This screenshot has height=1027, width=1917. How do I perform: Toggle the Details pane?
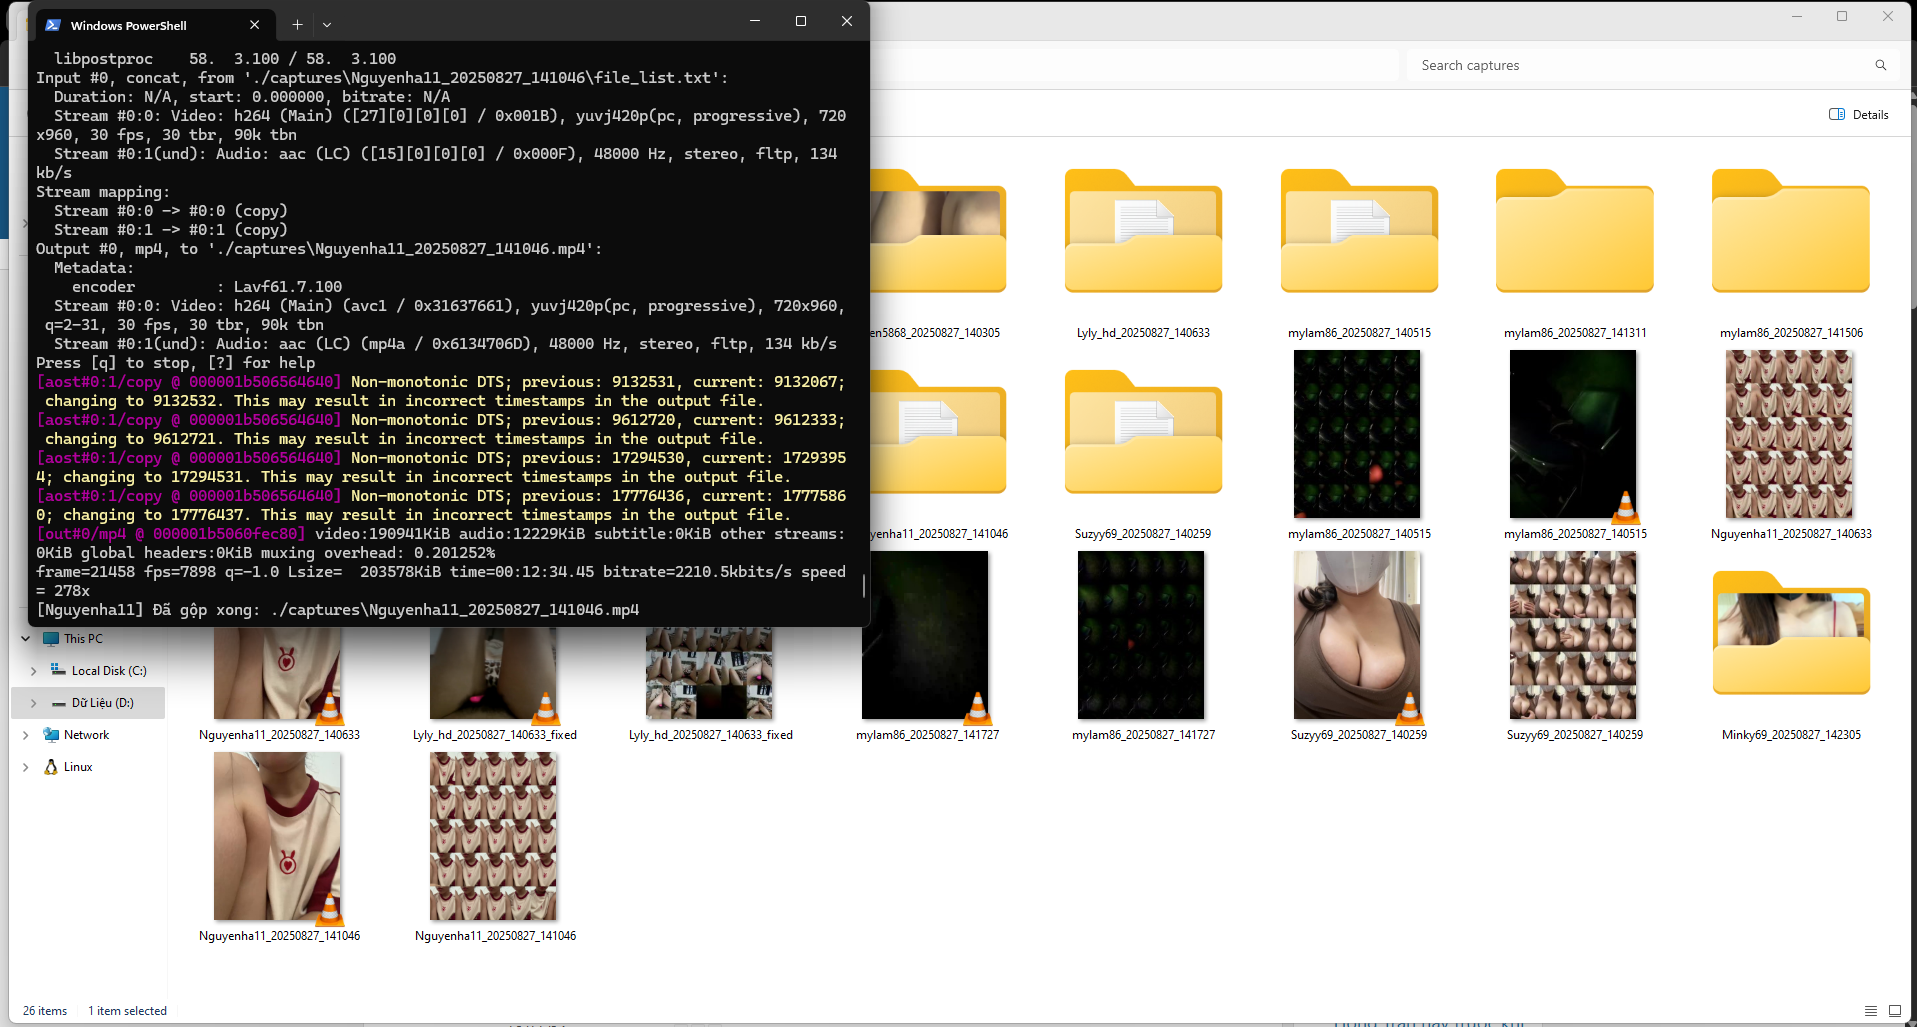1859,114
